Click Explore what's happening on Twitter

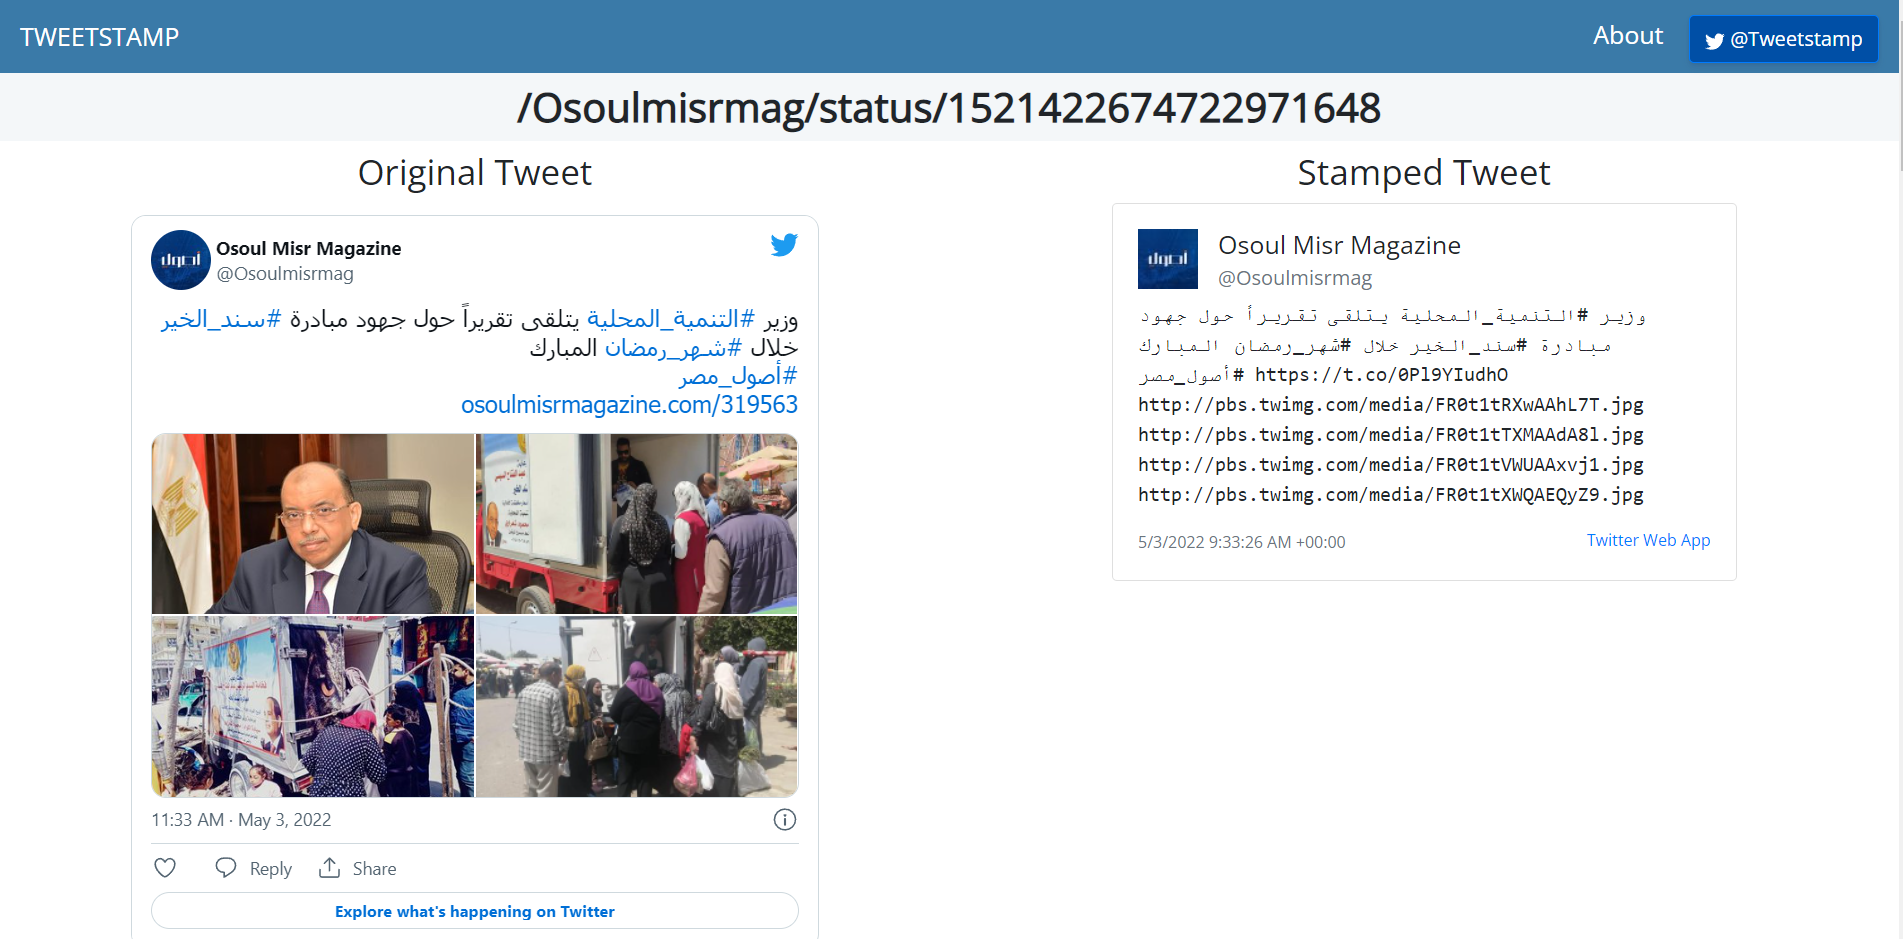475,911
